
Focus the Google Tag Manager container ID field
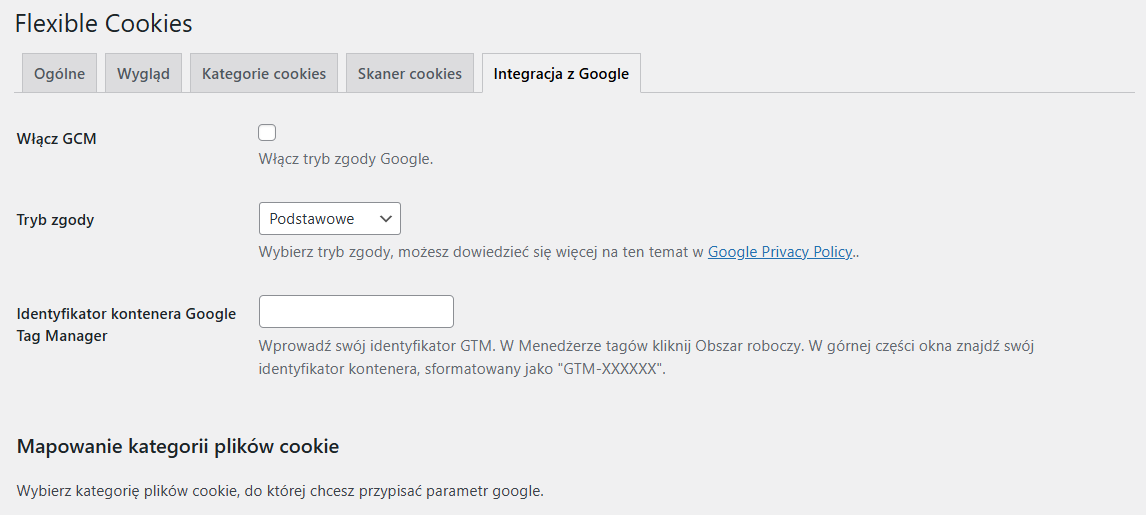[x=356, y=312]
